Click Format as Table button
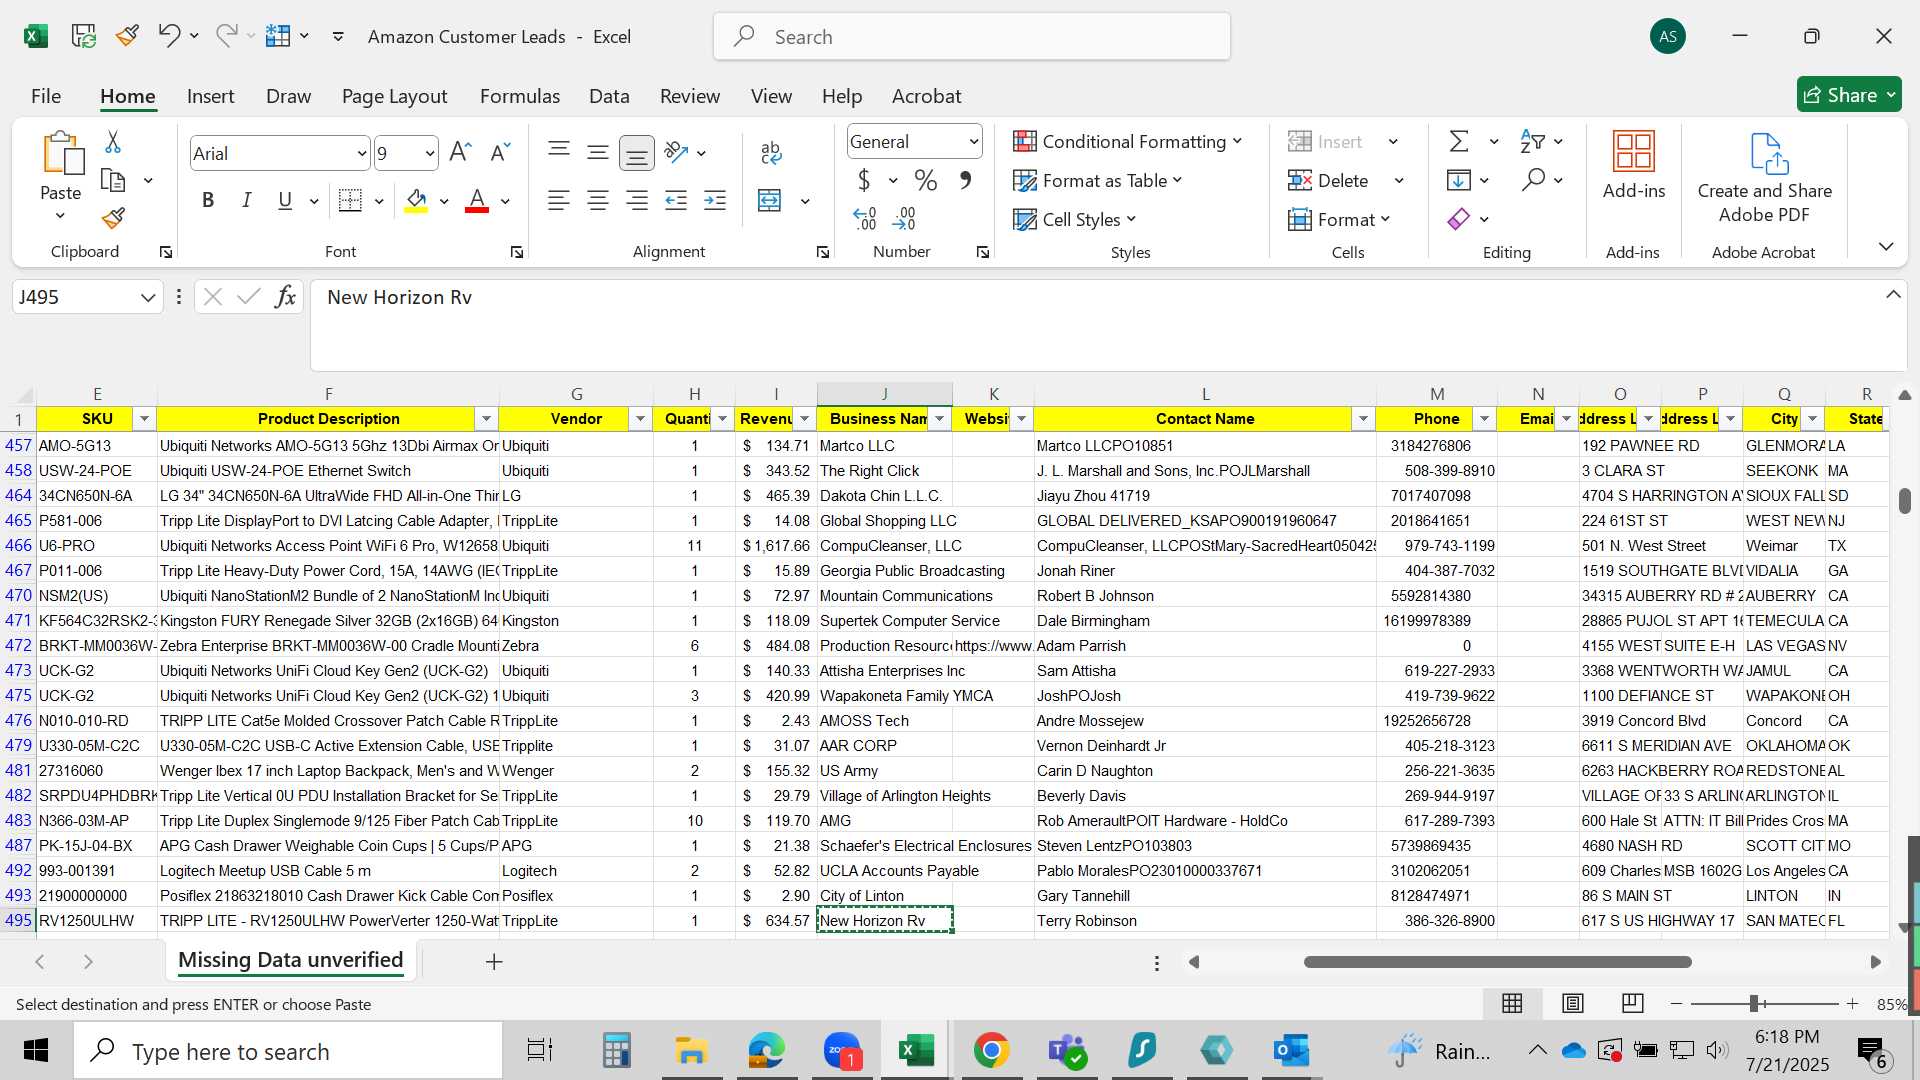The width and height of the screenshot is (1920, 1080). [x=1097, y=180]
